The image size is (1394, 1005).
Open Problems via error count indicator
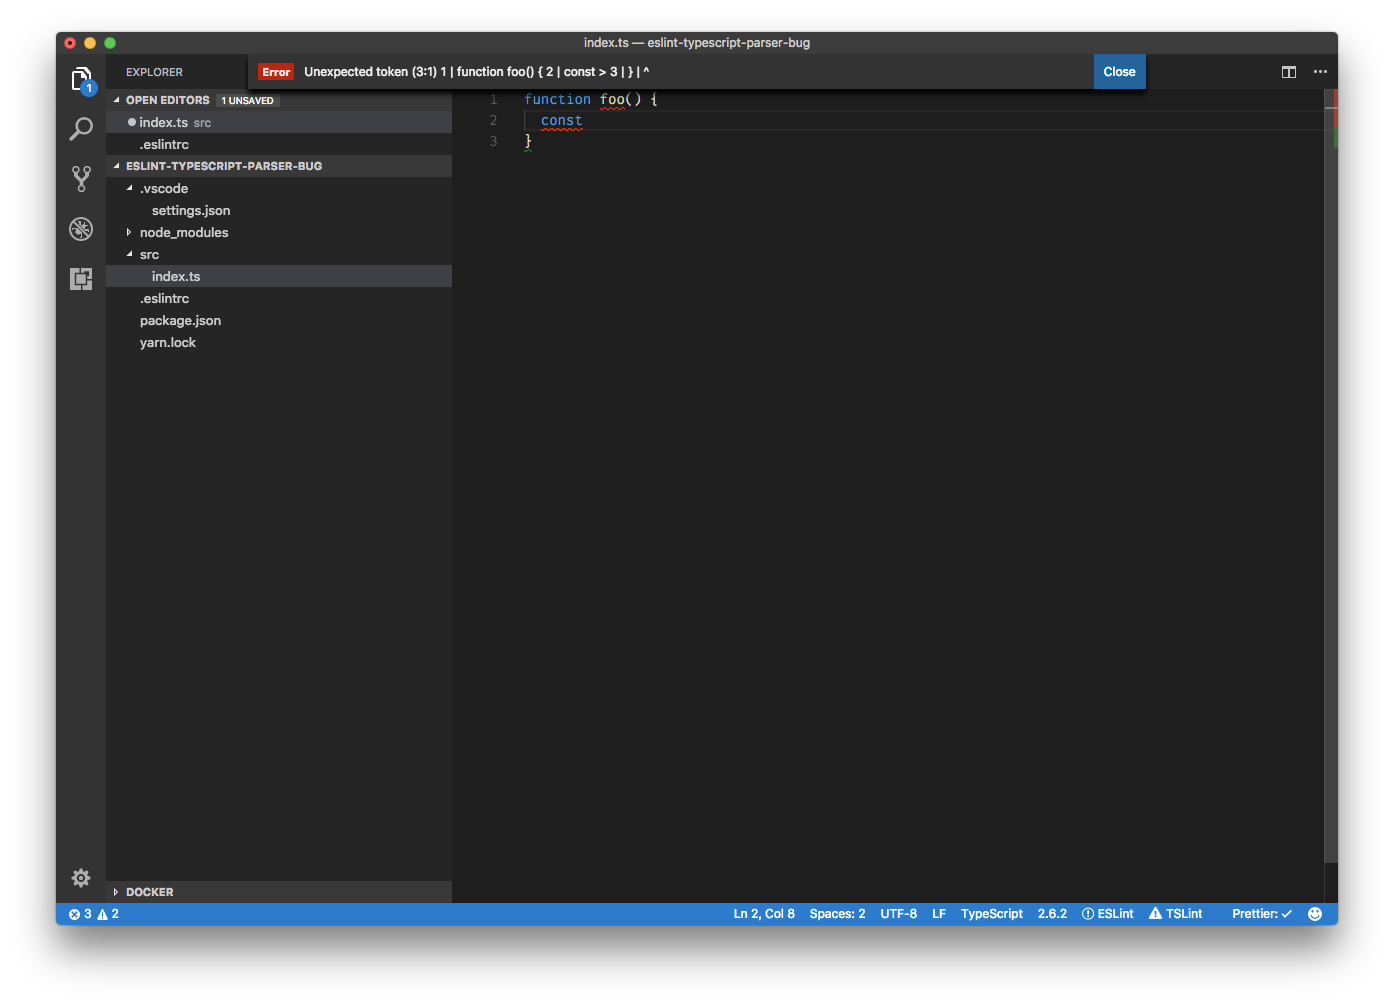(x=92, y=913)
